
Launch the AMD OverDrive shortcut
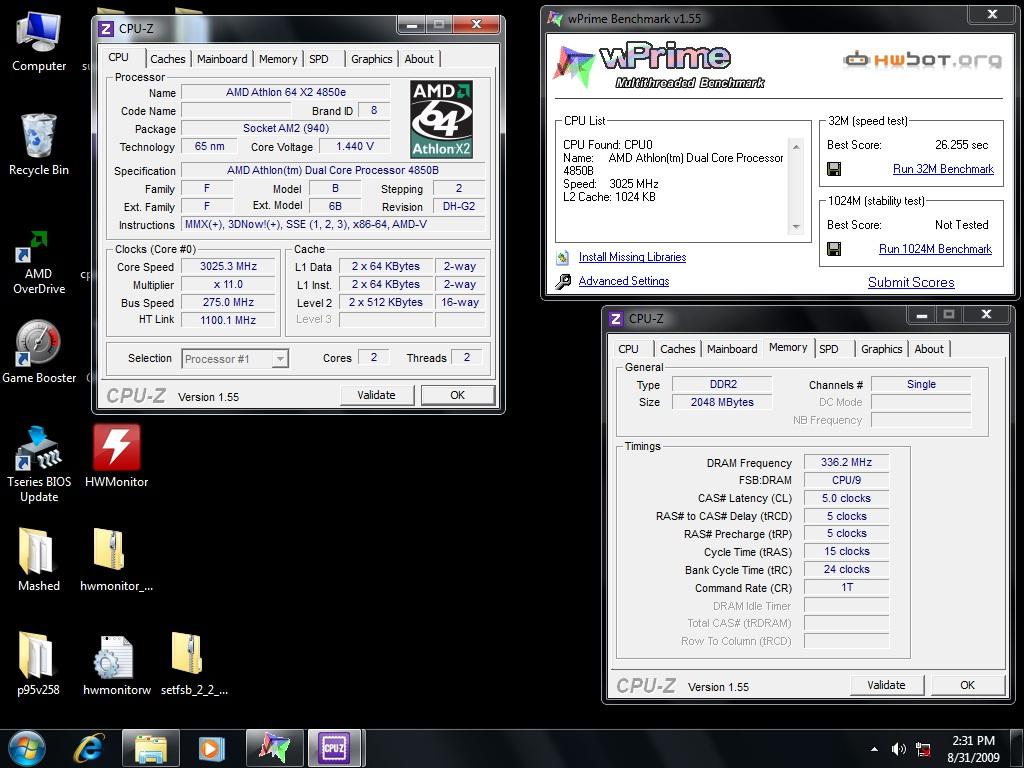(39, 262)
